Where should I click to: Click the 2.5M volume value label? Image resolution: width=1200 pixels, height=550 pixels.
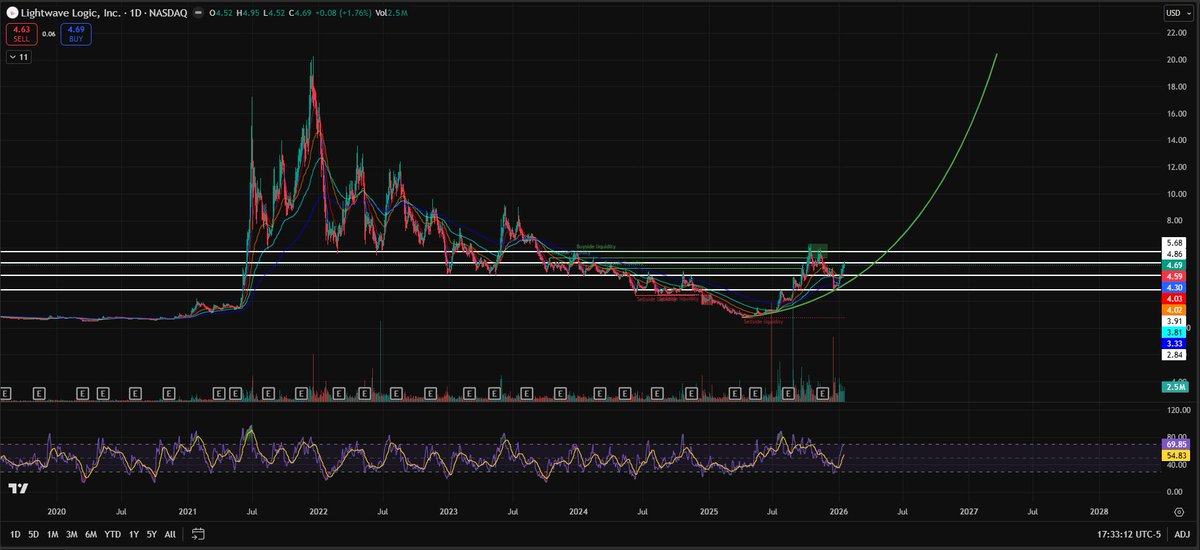[1173, 387]
